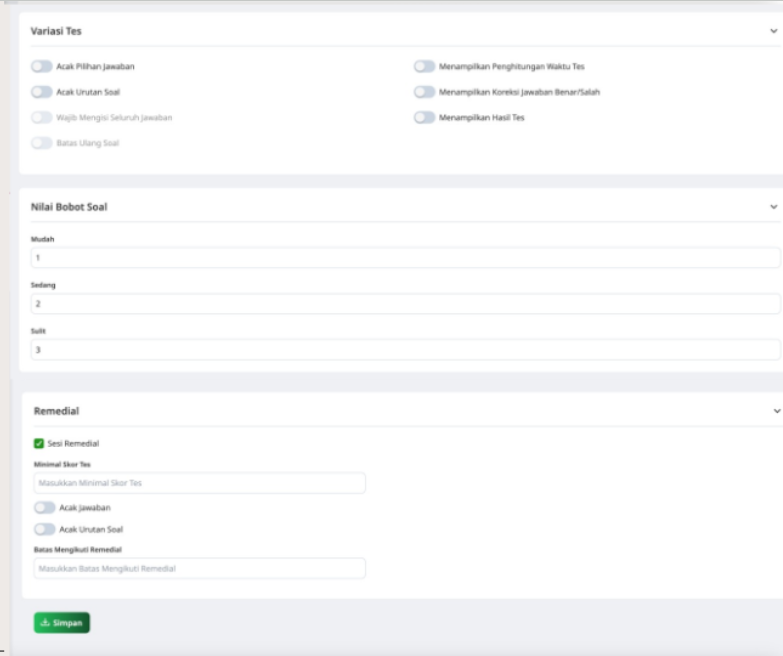Collapse the Nilai Bobot Soal chevron
This screenshot has width=783, height=656.
tap(774, 207)
